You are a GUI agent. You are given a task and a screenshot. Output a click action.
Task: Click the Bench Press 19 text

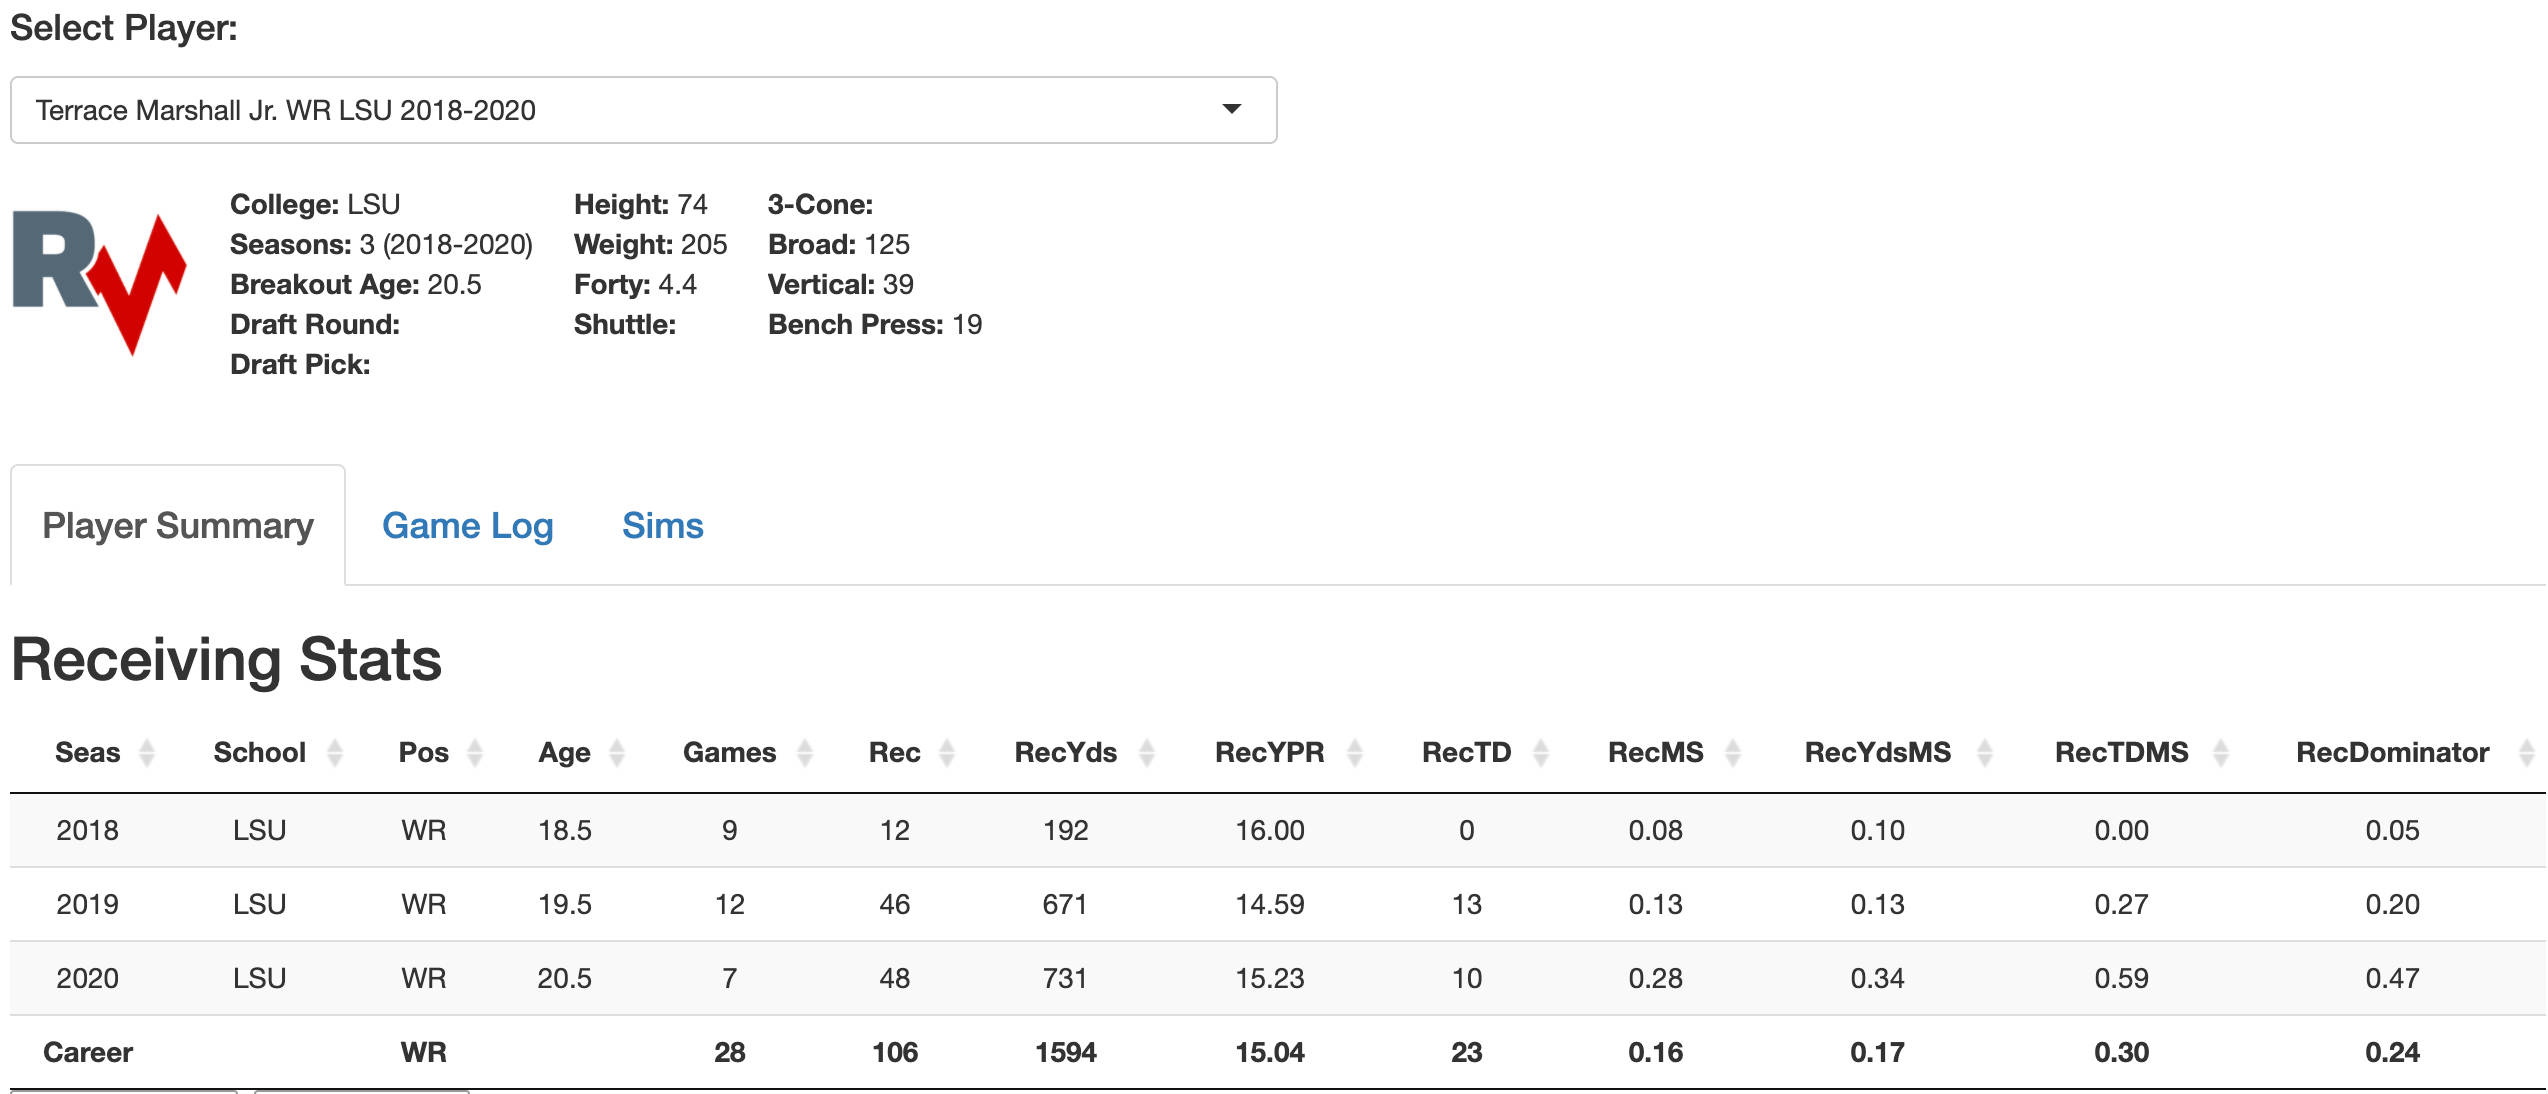(x=875, y=325)
